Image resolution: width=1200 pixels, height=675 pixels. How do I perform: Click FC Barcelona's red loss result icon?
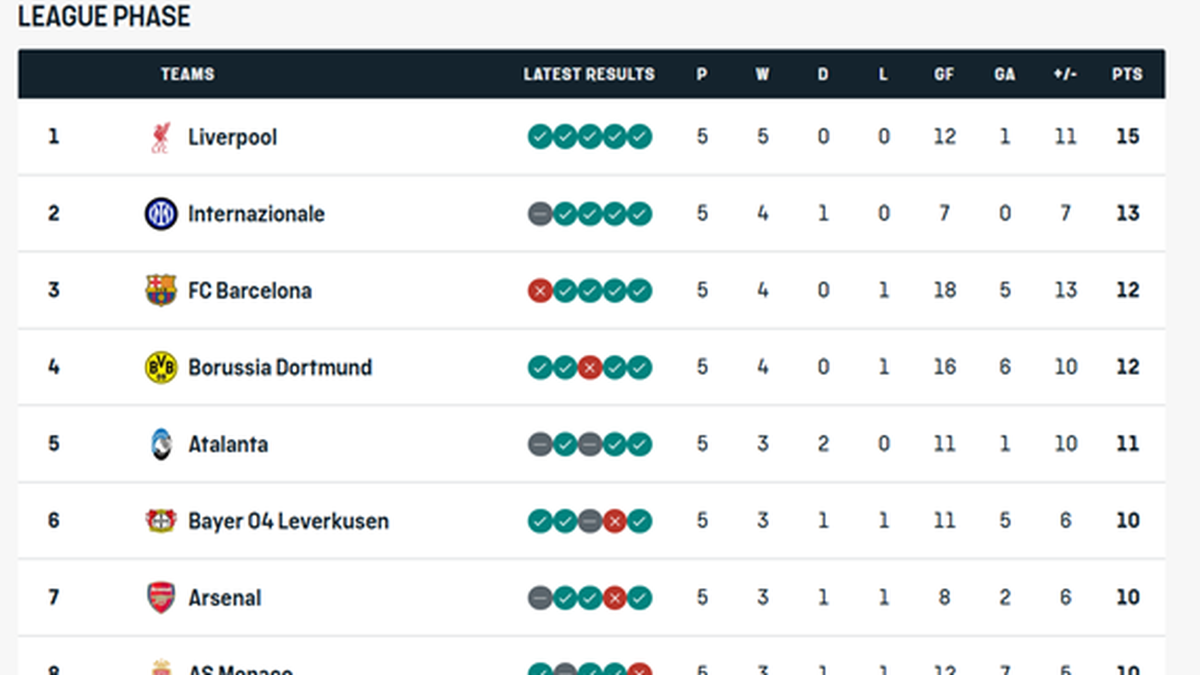click(x=540, y=291)
